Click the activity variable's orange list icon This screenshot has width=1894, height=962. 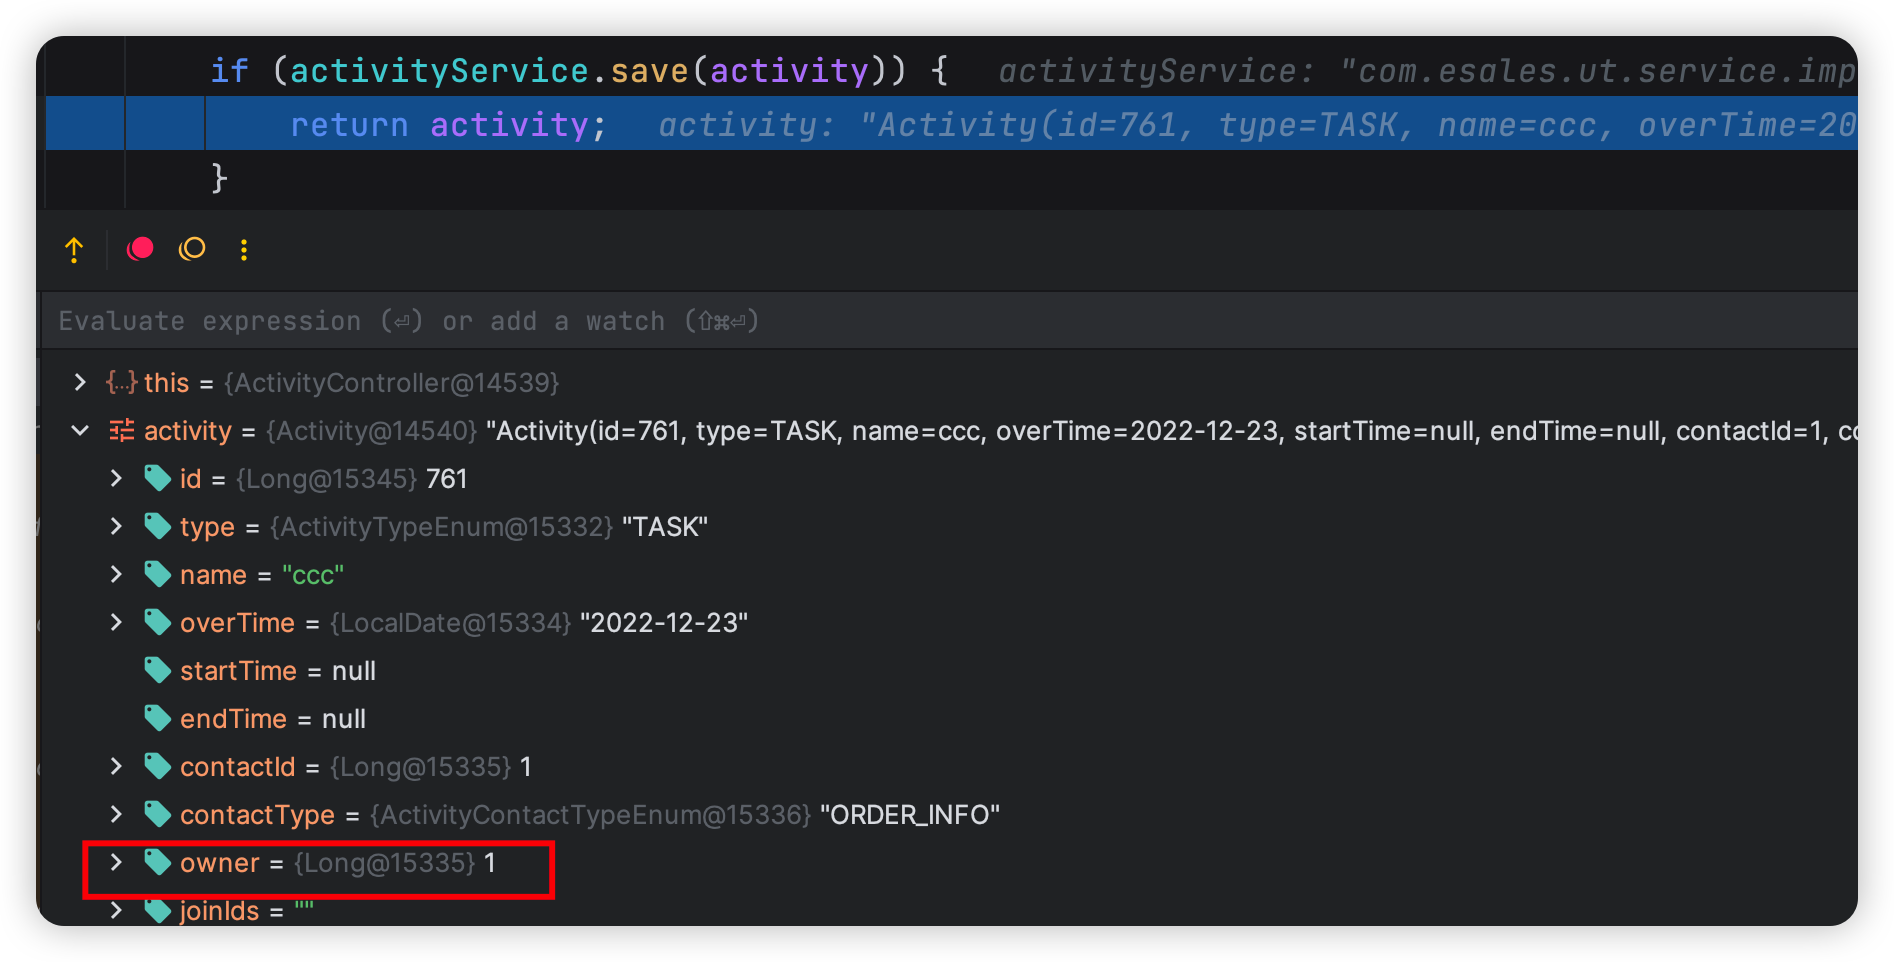[121, 430]
